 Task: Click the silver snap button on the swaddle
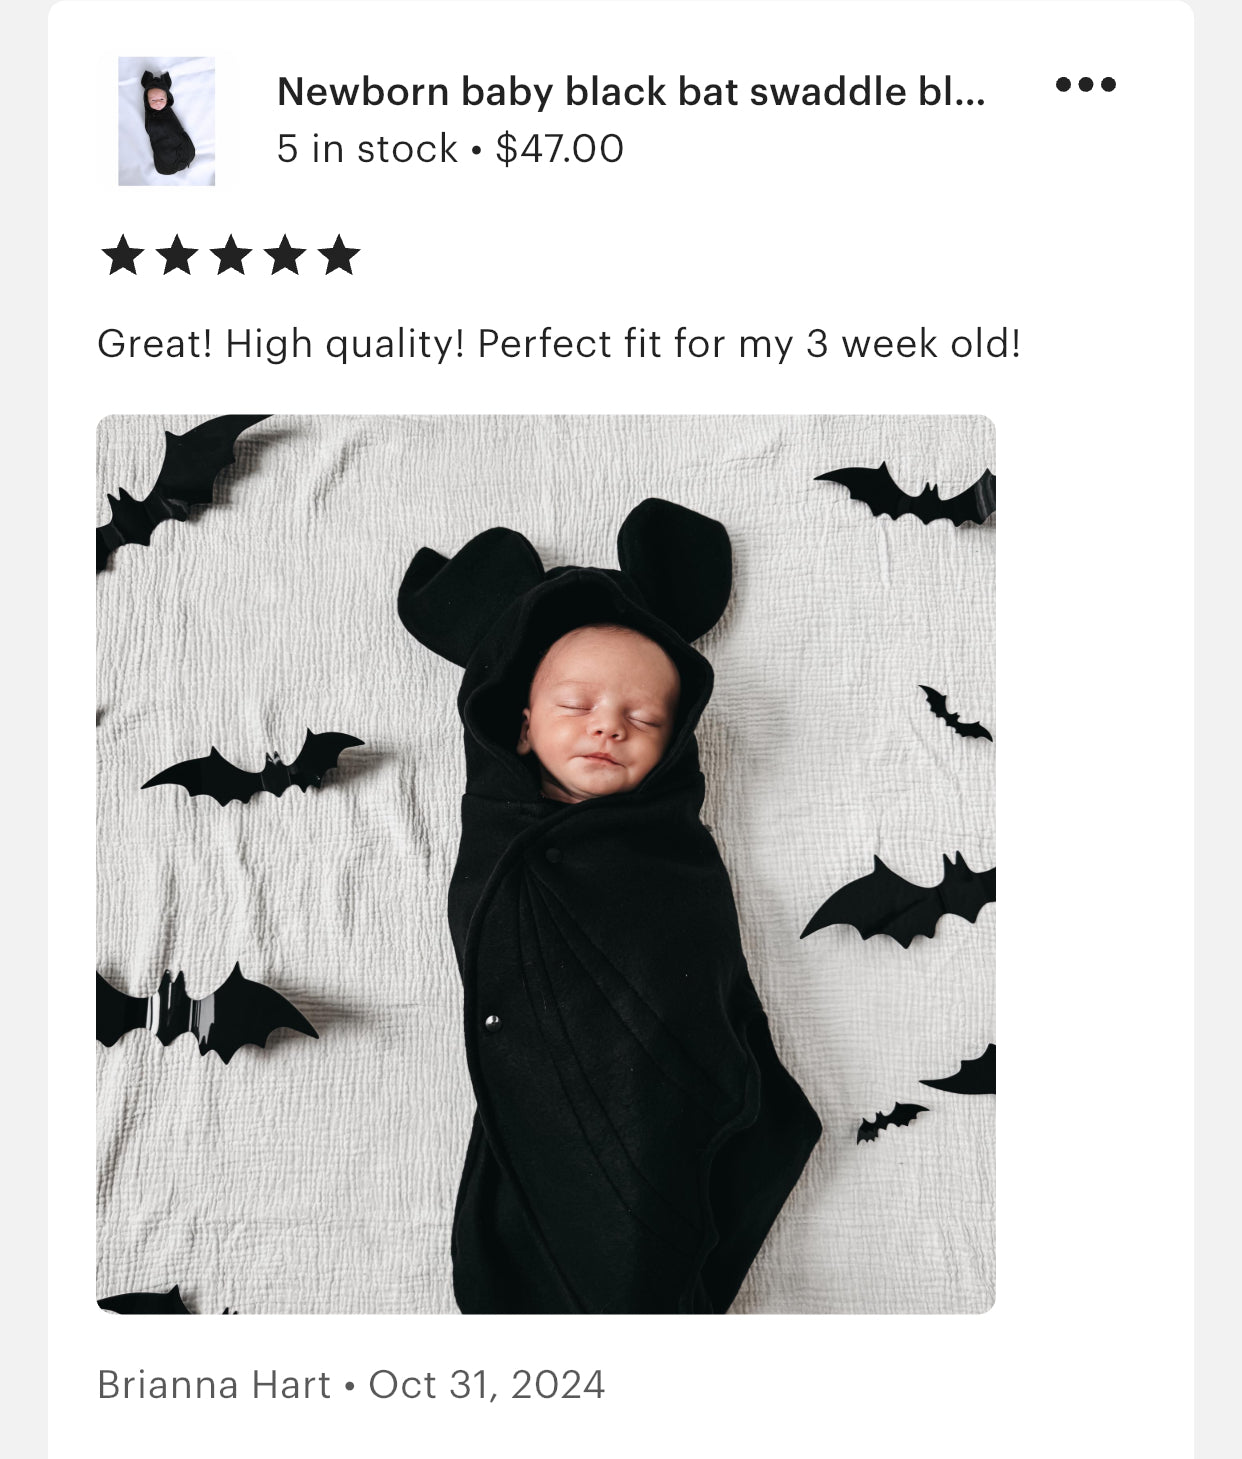(491, 1021)
